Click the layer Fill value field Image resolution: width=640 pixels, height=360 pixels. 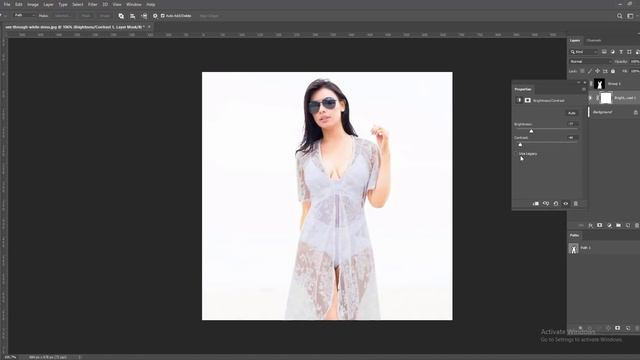pos(635,71)
